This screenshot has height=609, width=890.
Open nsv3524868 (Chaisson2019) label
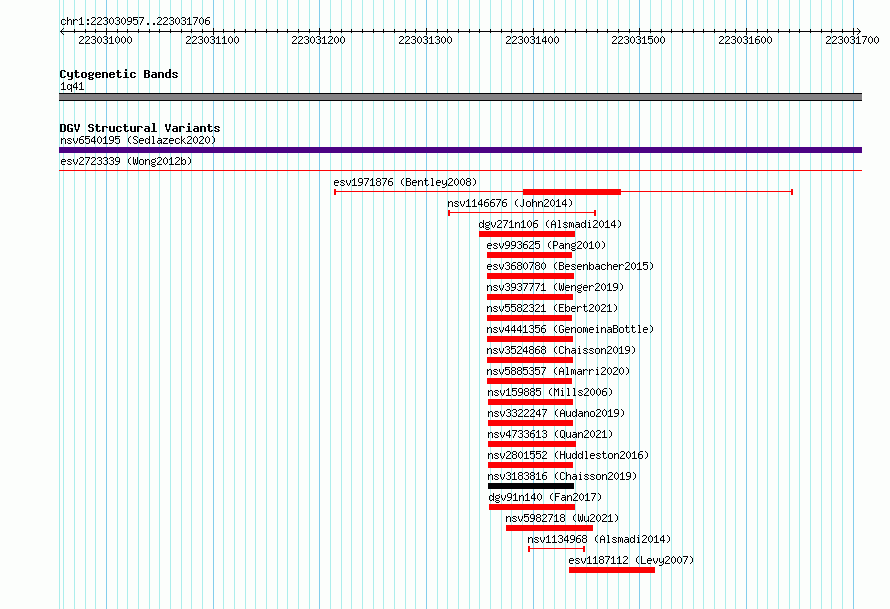561,350
